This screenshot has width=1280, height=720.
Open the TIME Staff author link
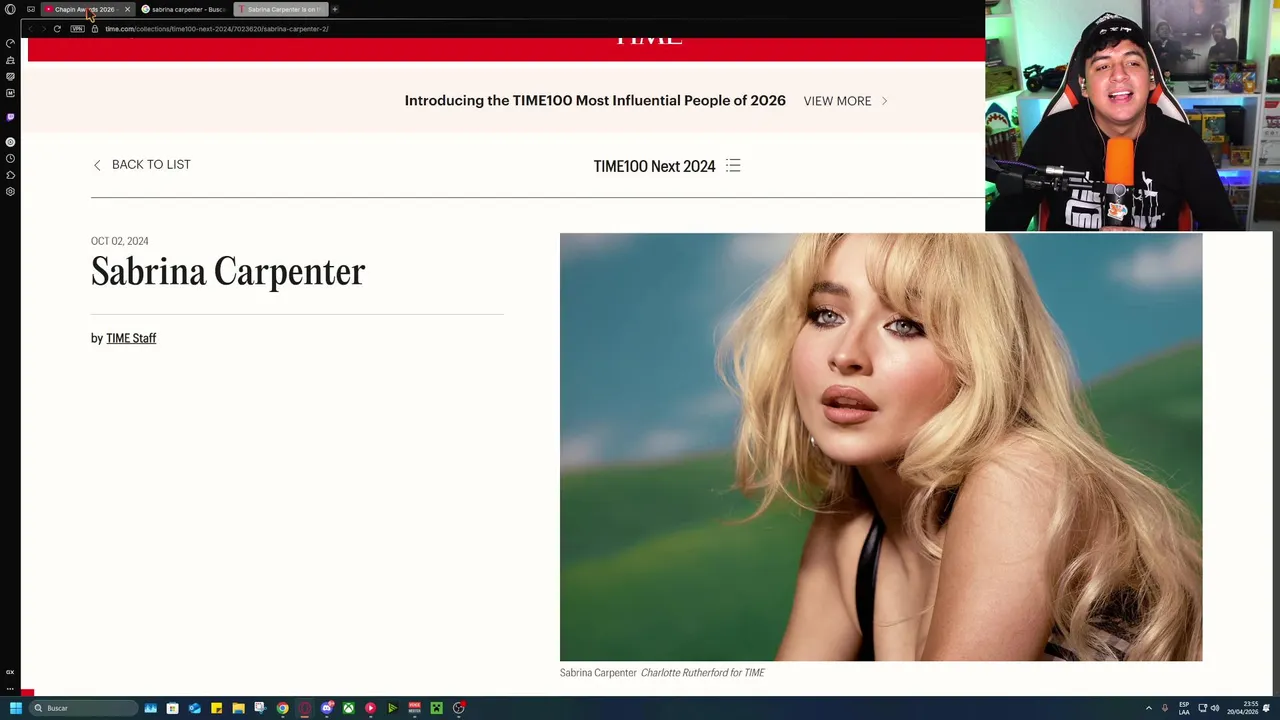[131, 338]
